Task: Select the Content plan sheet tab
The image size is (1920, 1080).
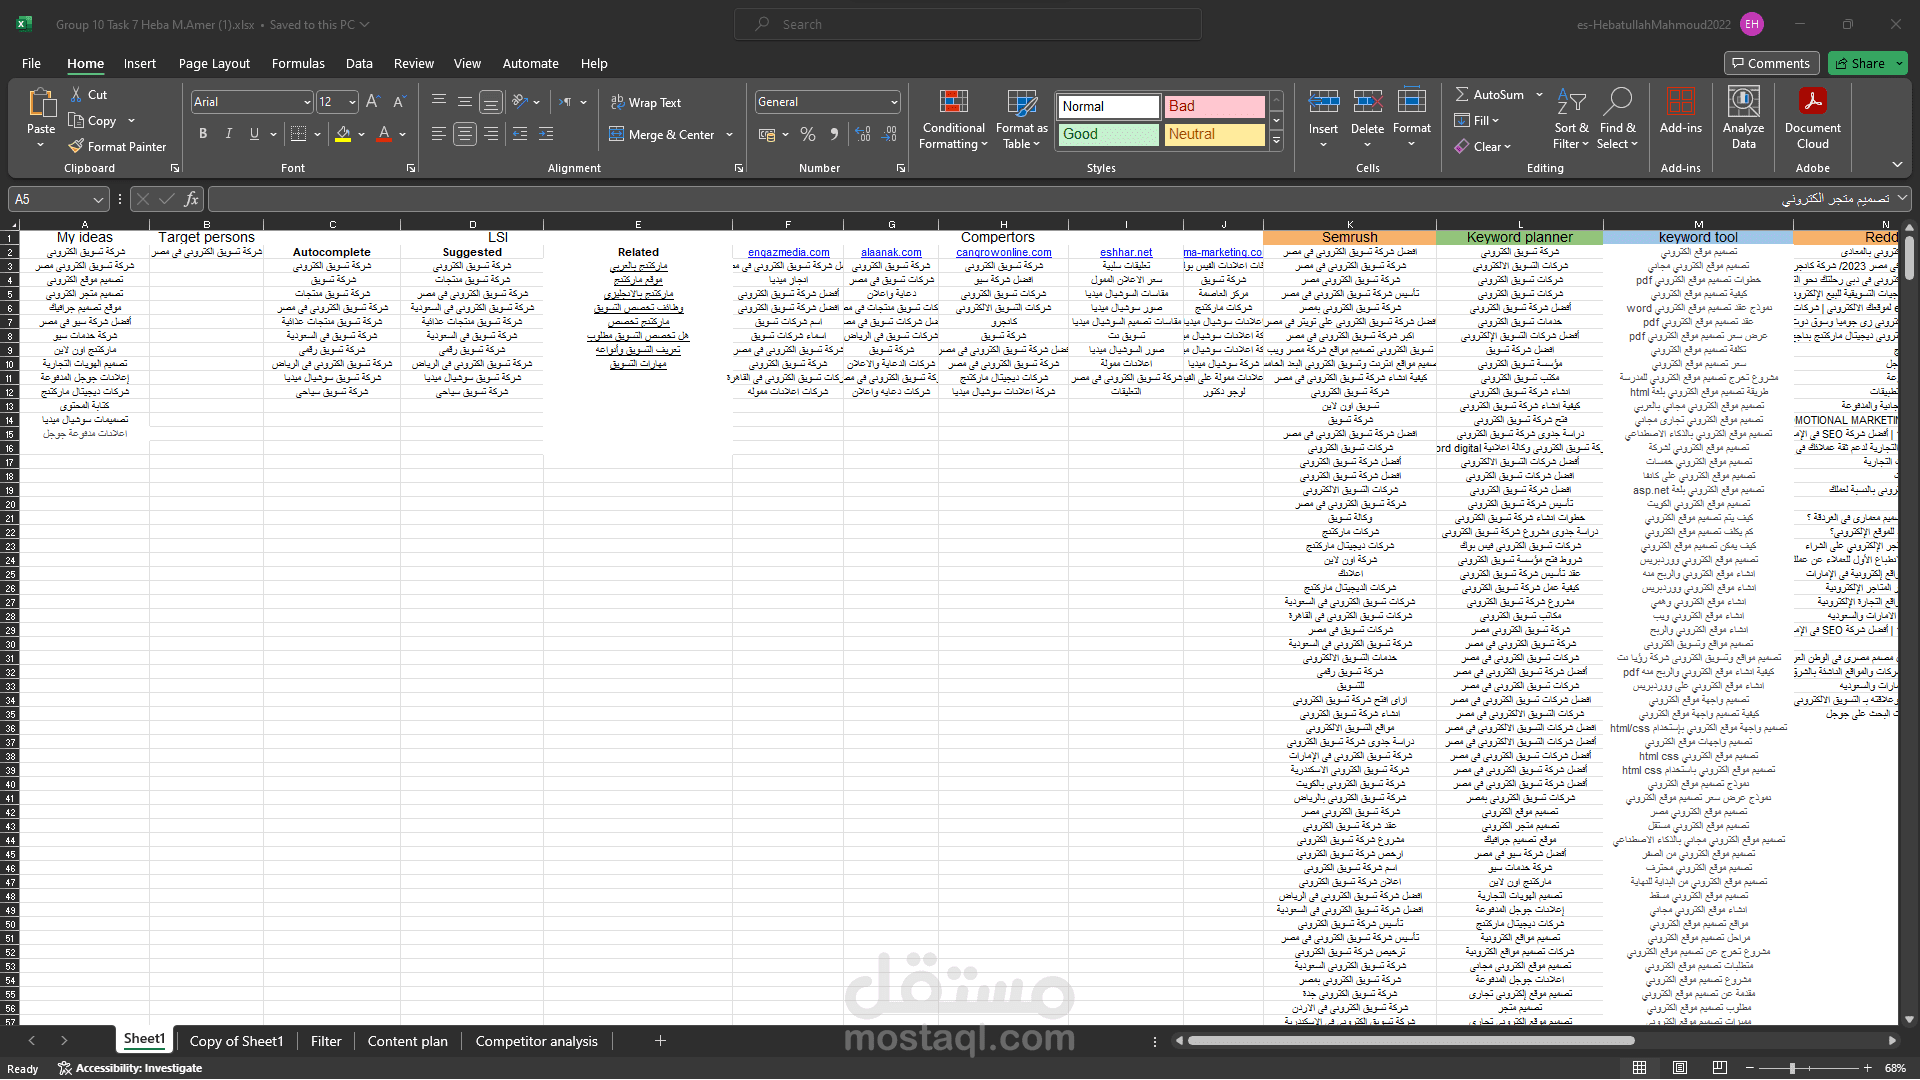Action: pos(407,1041)
